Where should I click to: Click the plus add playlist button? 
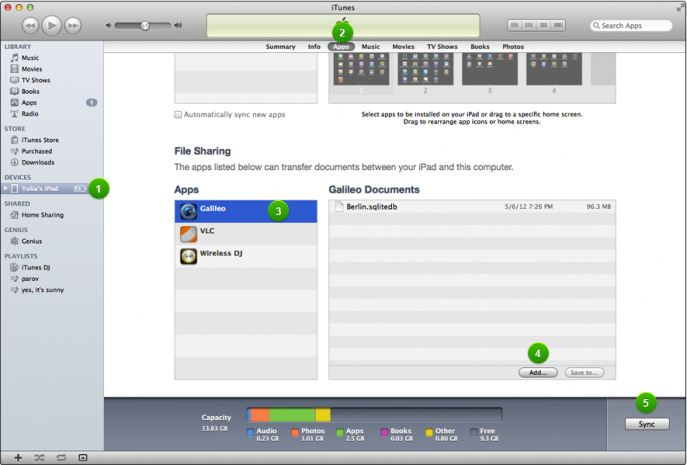pyautogui.click(x=18, y=458)
